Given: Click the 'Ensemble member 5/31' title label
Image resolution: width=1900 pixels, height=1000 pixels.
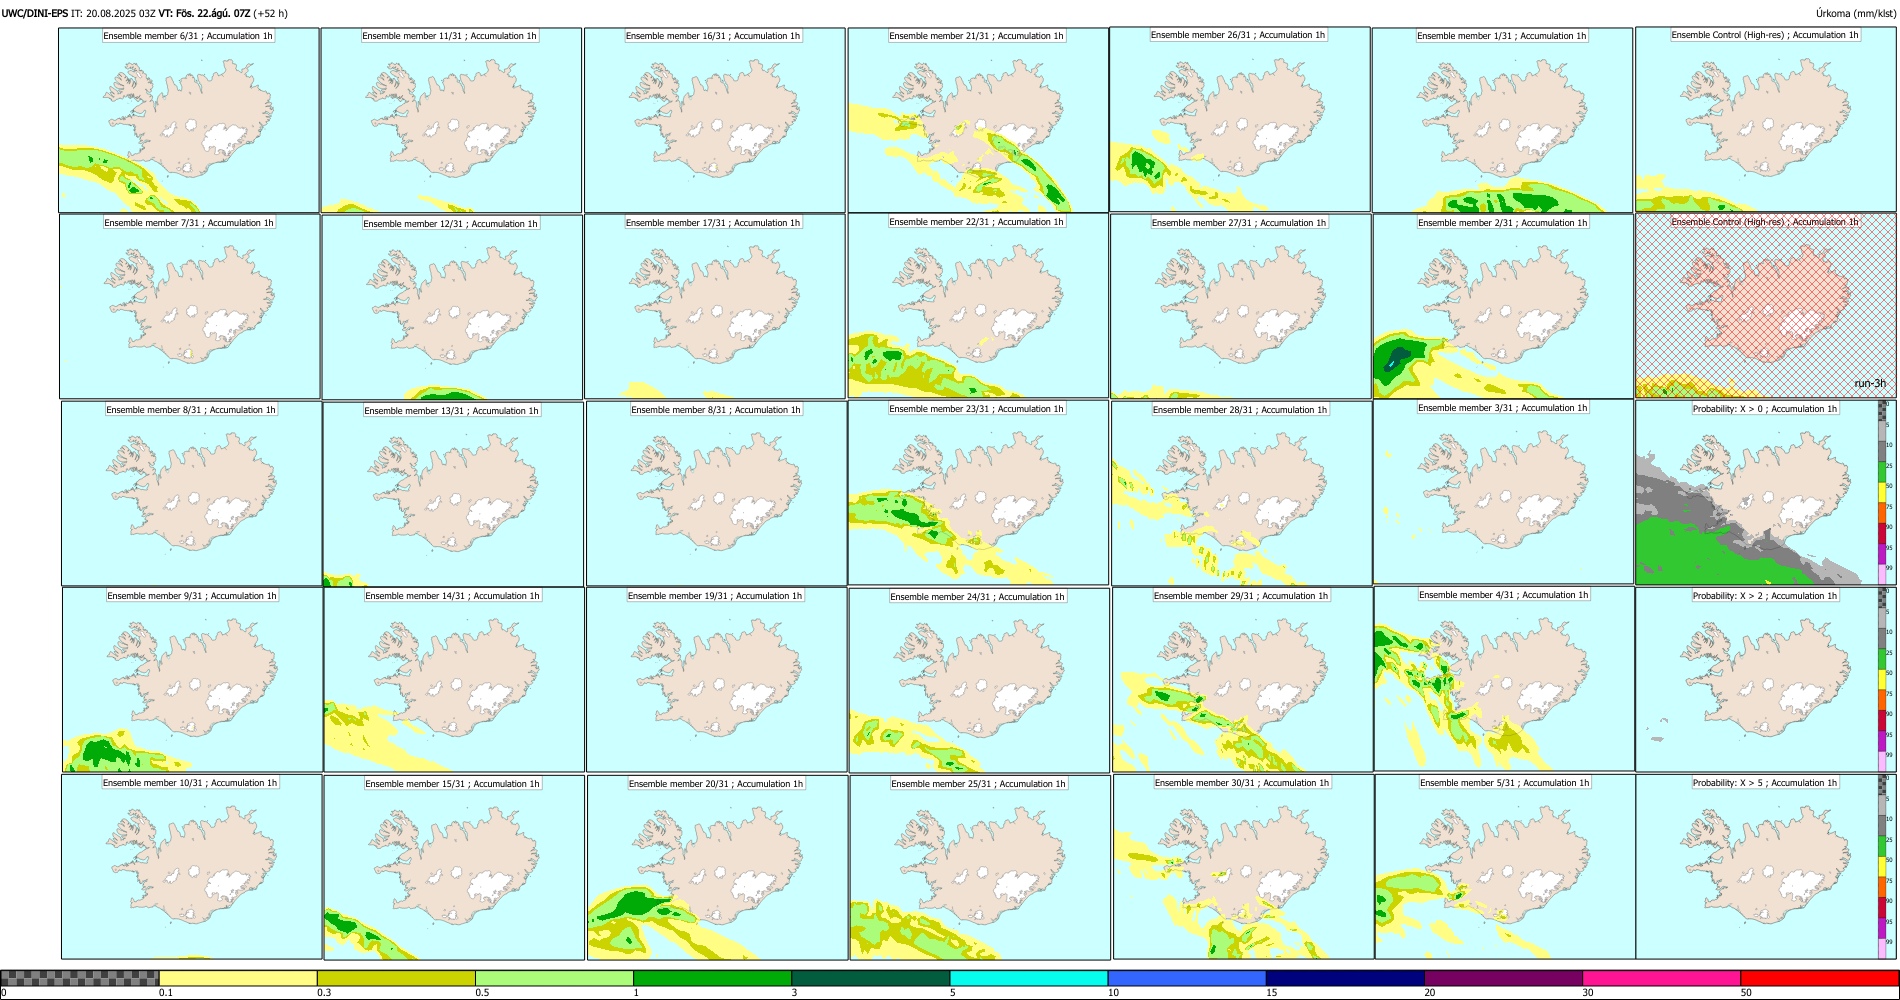Looking at the screenshot, I should tap(1504, 783).
